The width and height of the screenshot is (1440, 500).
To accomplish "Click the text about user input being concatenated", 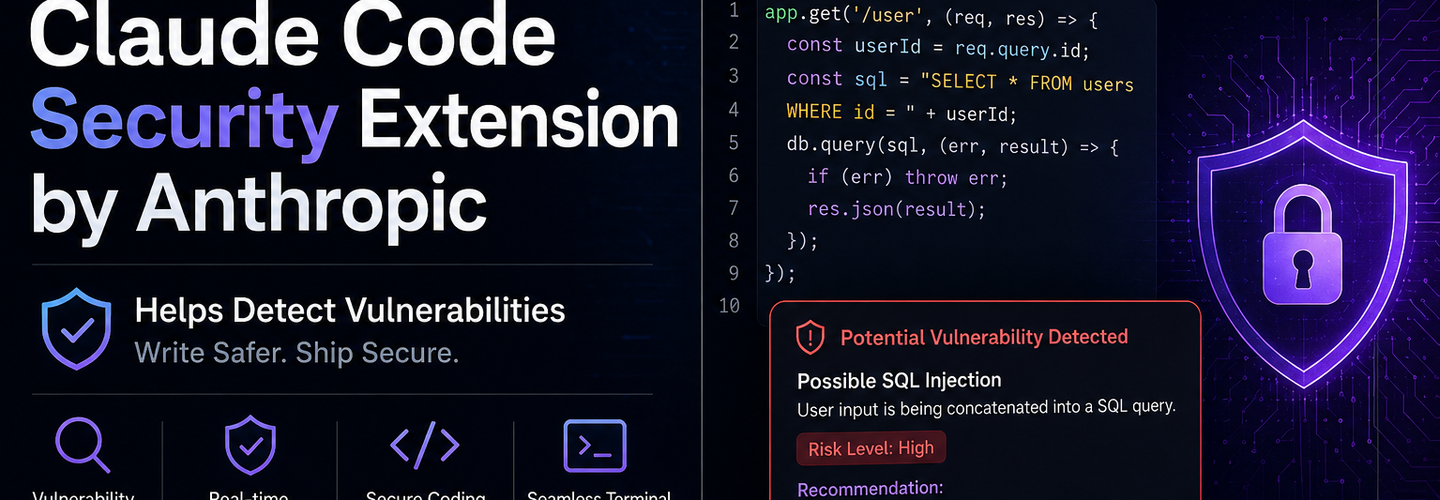I will click(986, 408).
